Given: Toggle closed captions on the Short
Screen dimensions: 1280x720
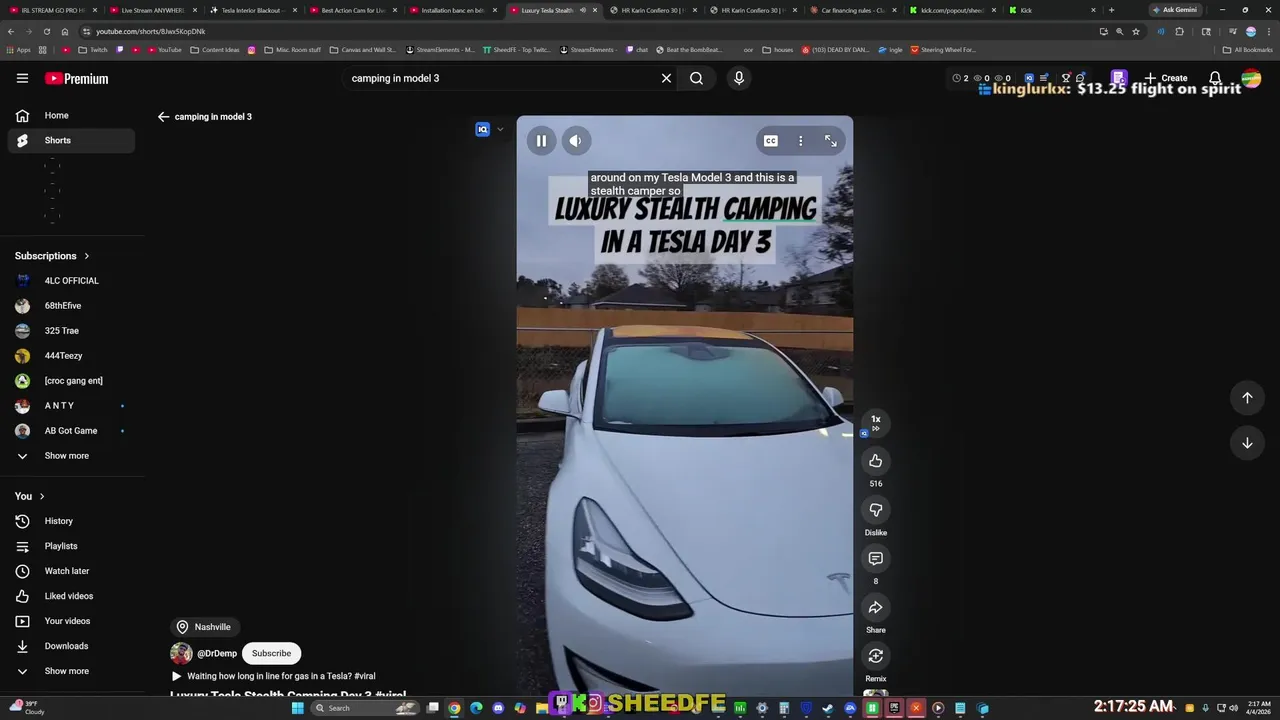Looking at the screenshot, I should coord(770,141).
